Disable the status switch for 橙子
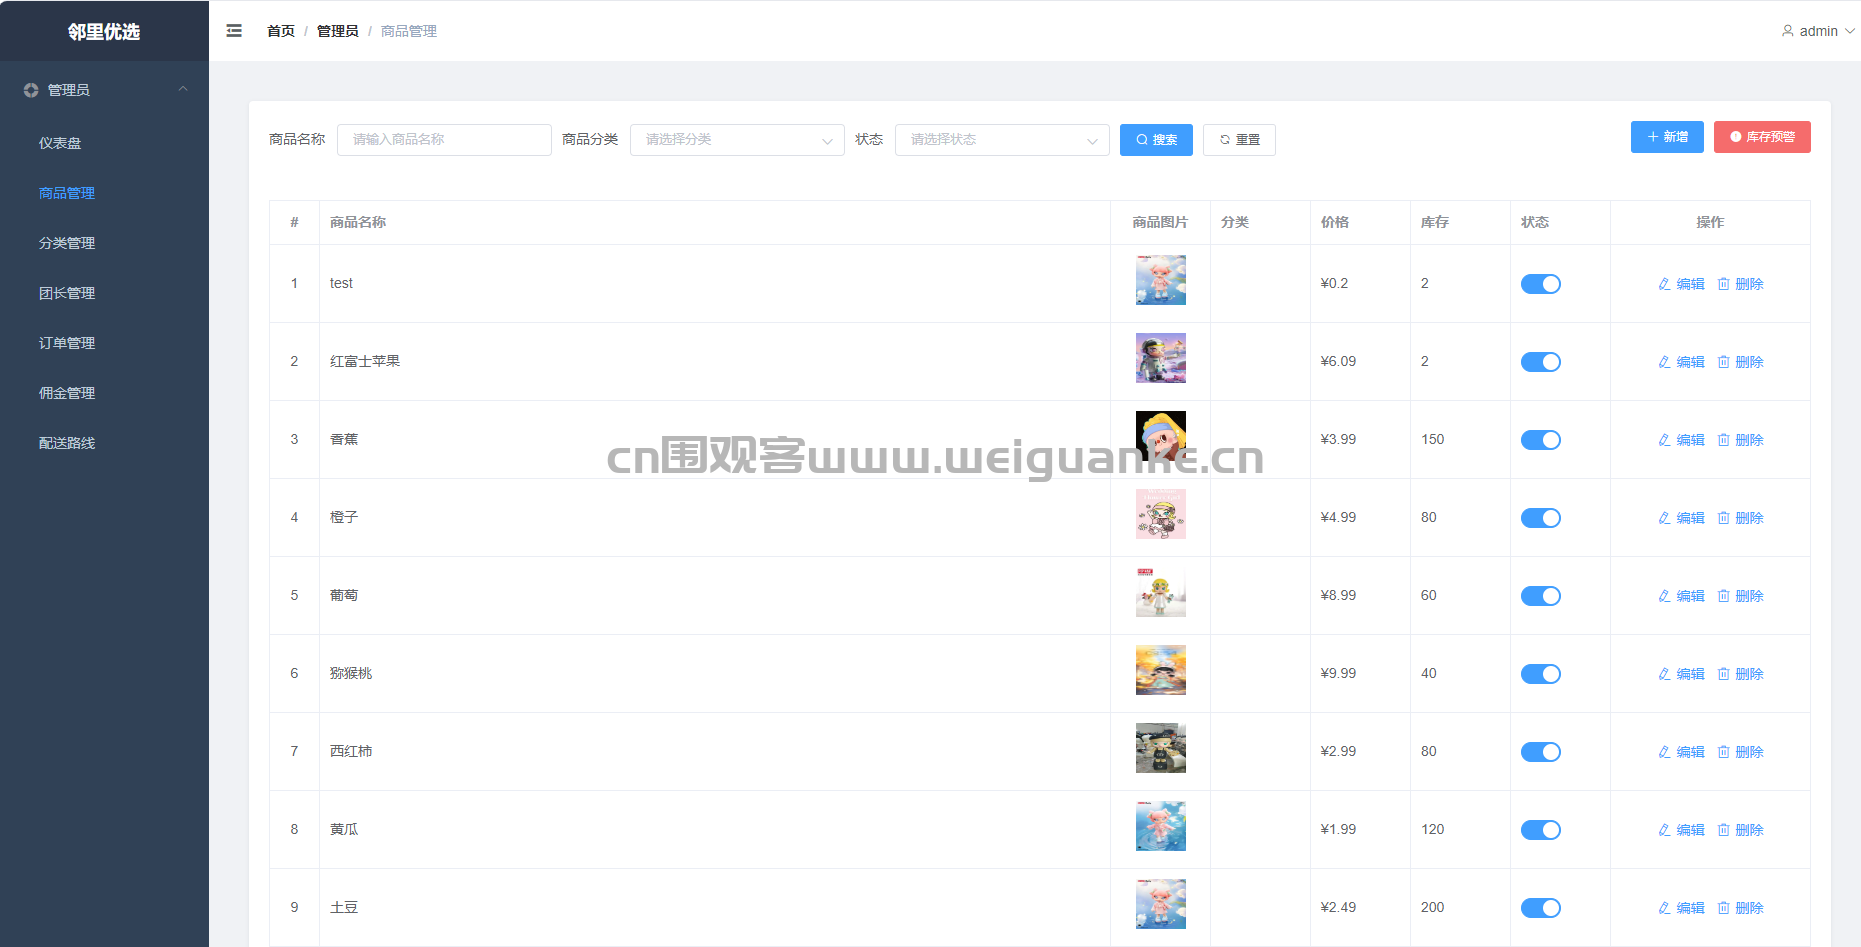 coord(1540,518)
